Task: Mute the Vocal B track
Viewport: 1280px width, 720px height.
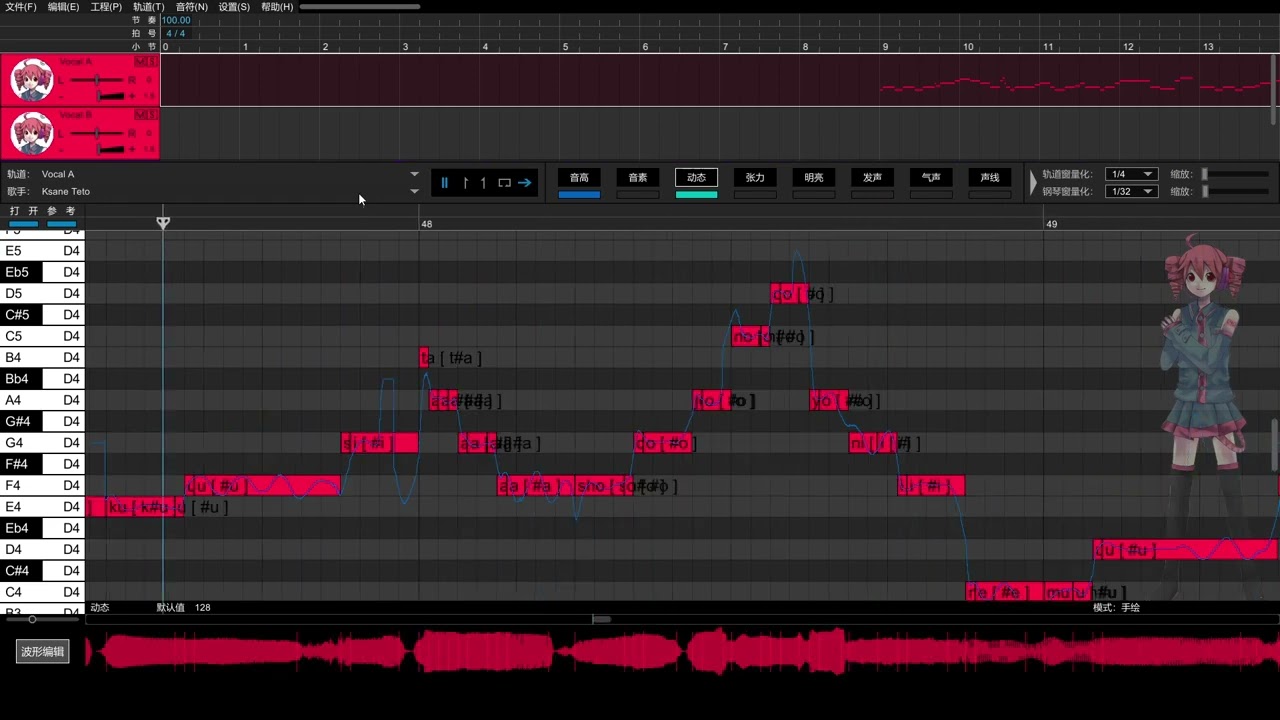Action: pos(139,116)
